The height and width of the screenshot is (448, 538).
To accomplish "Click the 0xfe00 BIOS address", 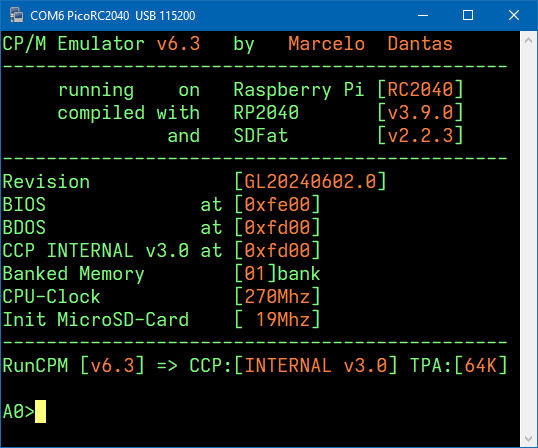I will click(x=277, y=204).
